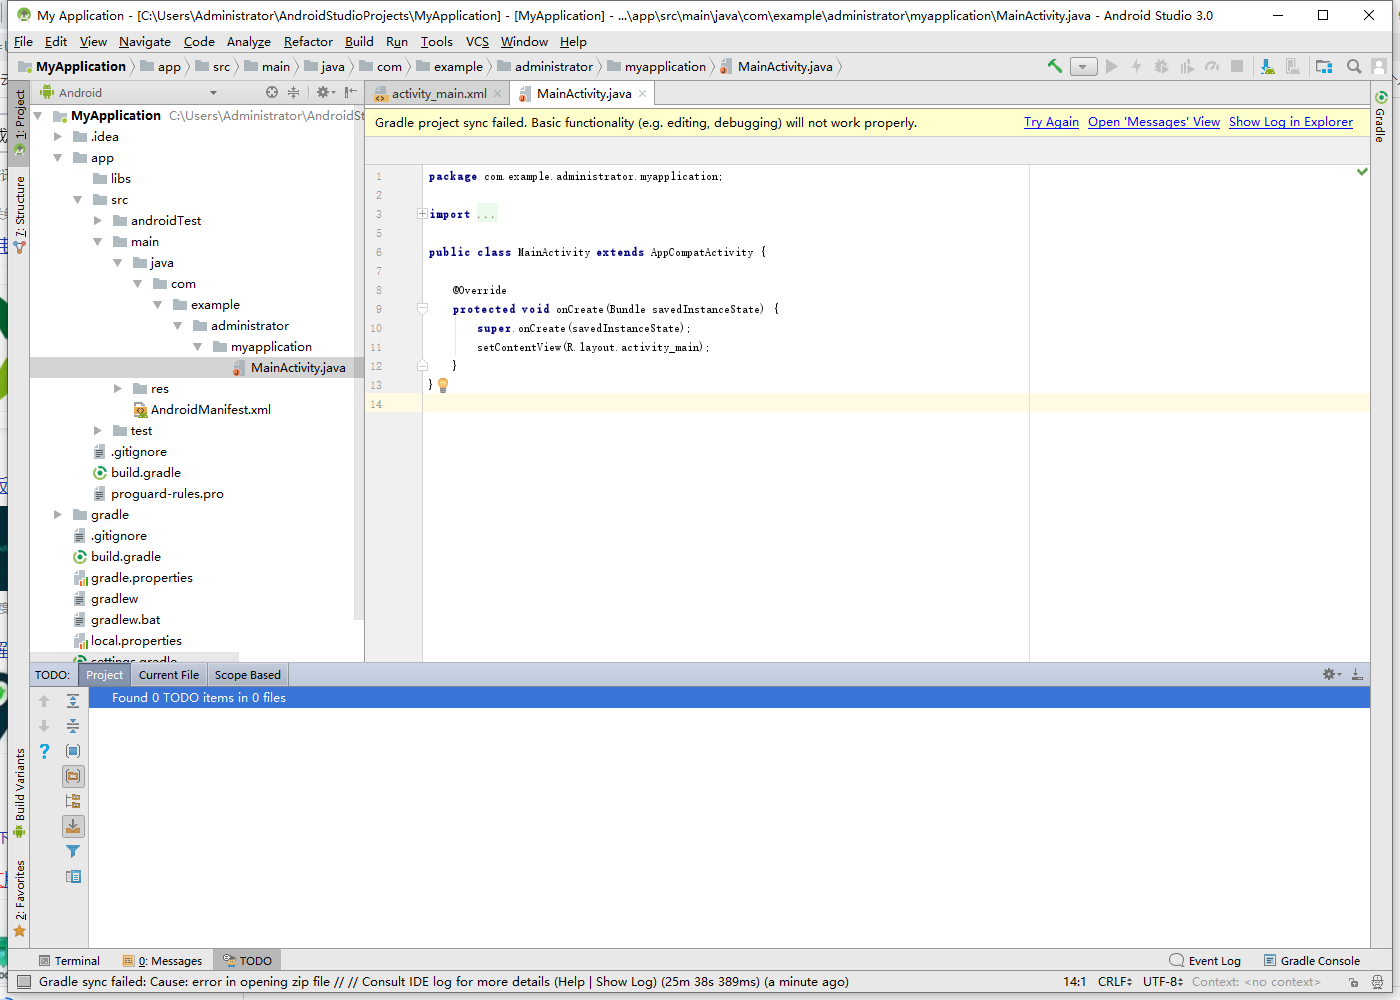Open the Terminal tool window button
The image size is (1400, 1000).
(69, 961)
